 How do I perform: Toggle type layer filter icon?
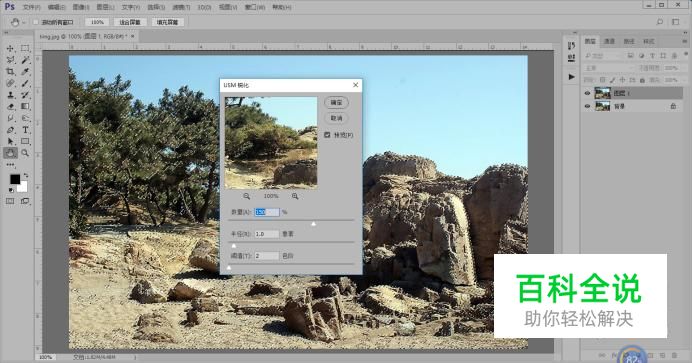point(652,56)
